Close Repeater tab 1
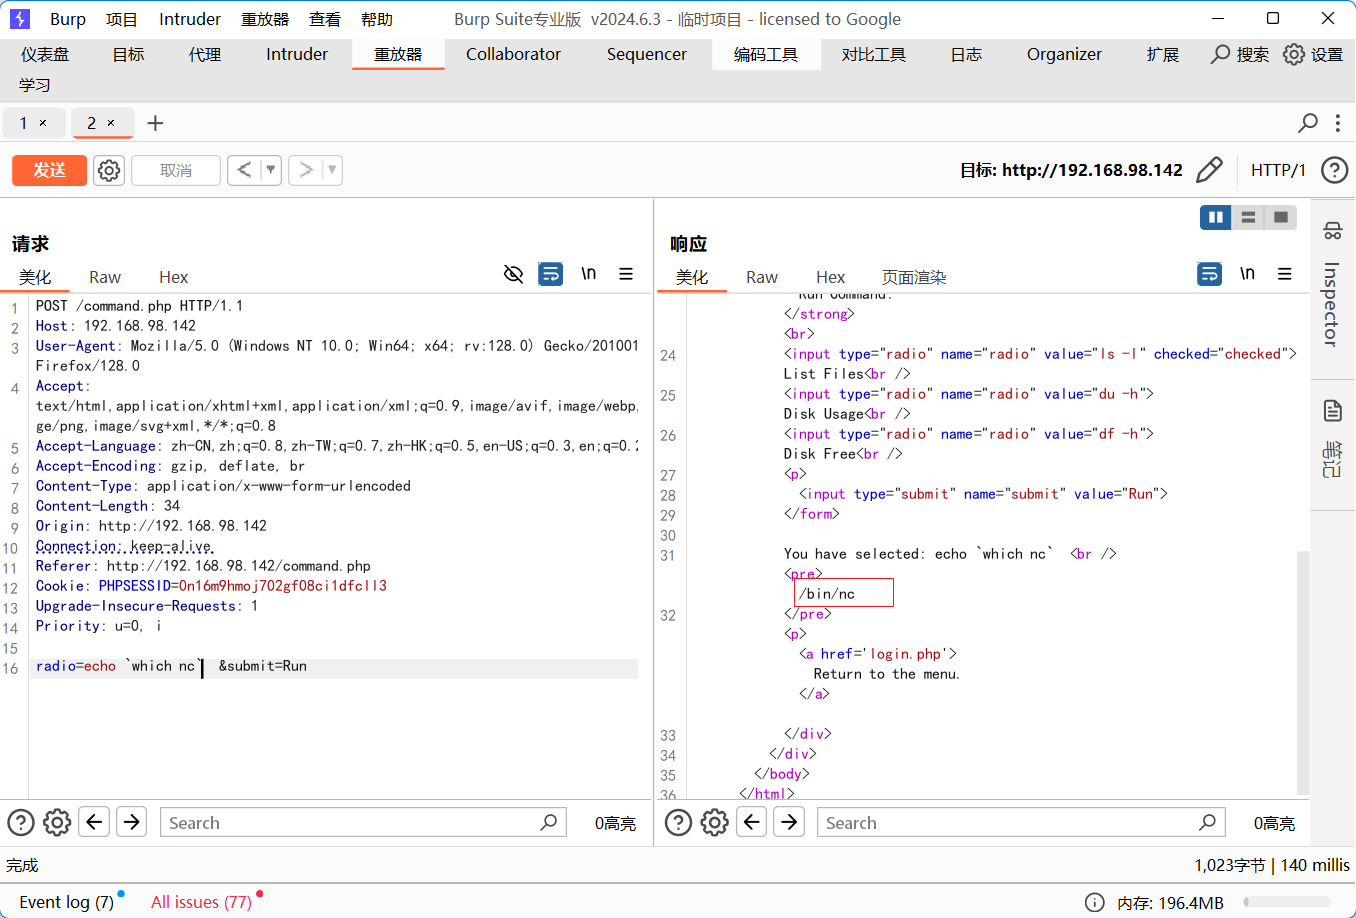The height and width of the screenshot is (918, 1356). (x=43, y=123)
